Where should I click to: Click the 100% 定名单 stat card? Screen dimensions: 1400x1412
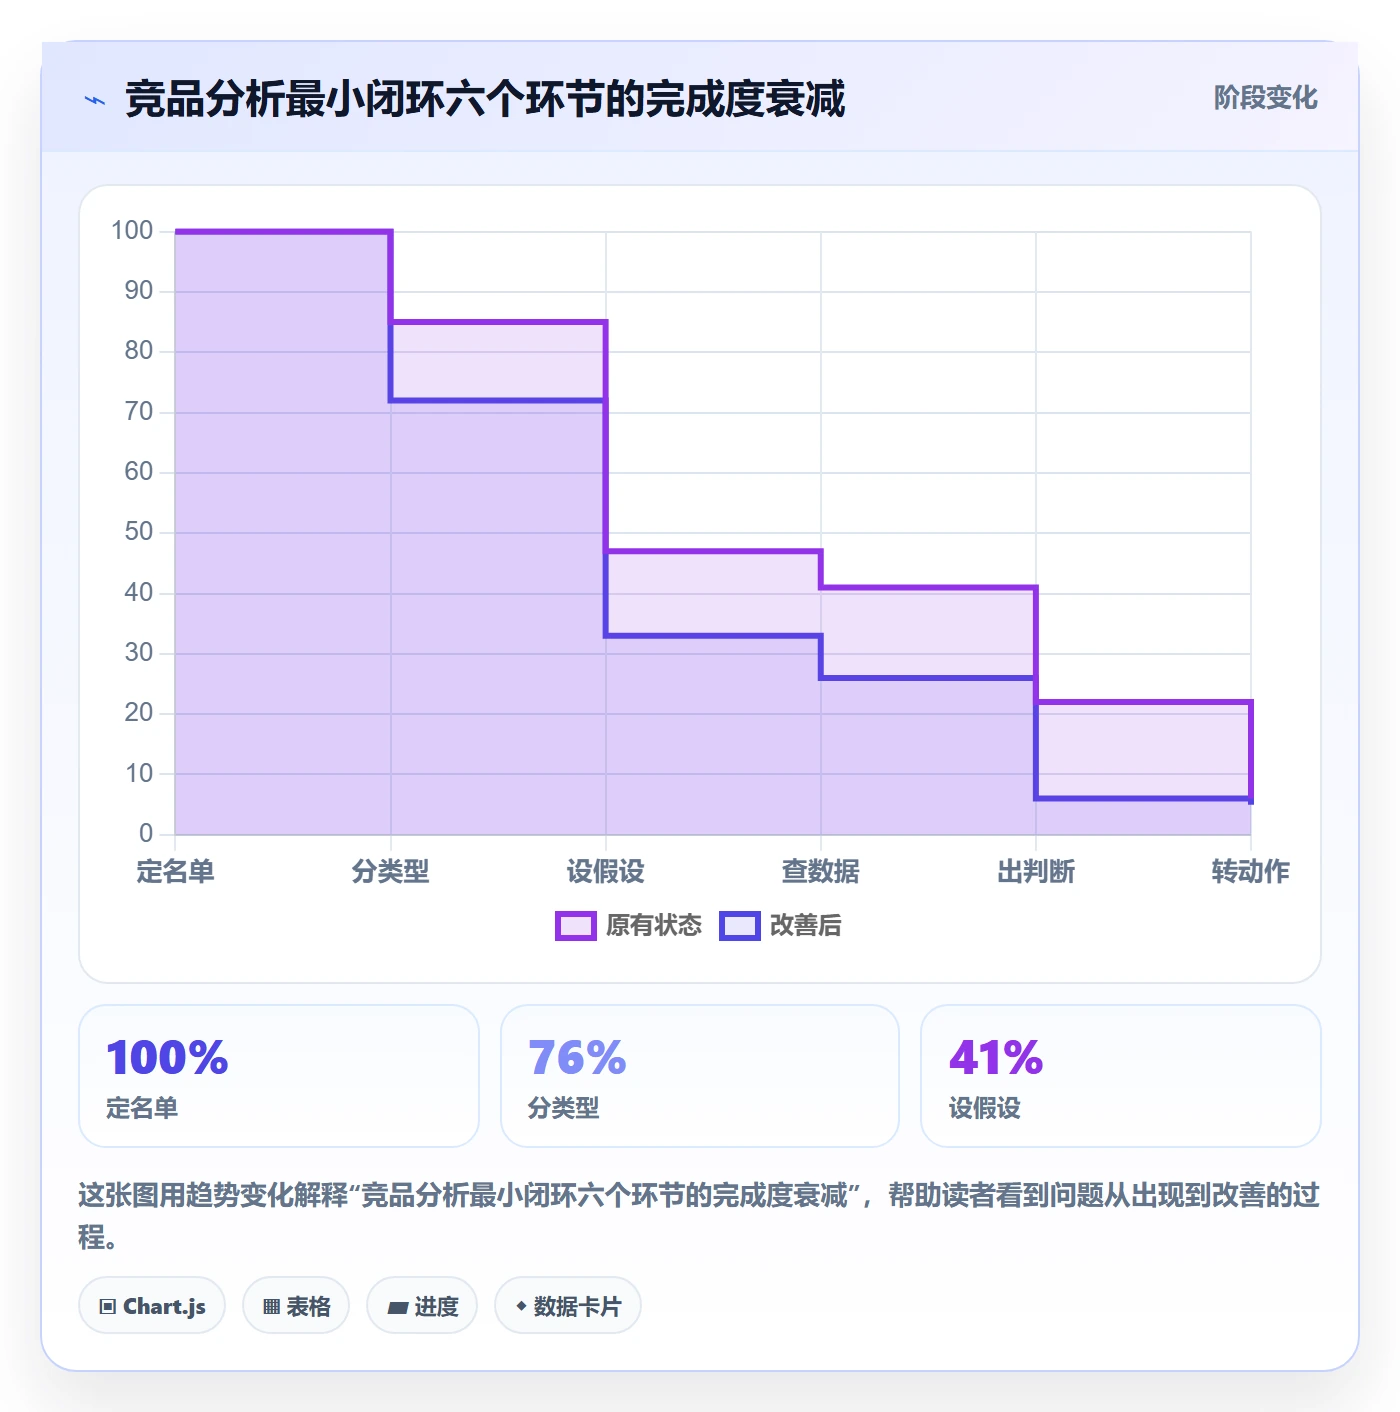(x=279, y=1076)
